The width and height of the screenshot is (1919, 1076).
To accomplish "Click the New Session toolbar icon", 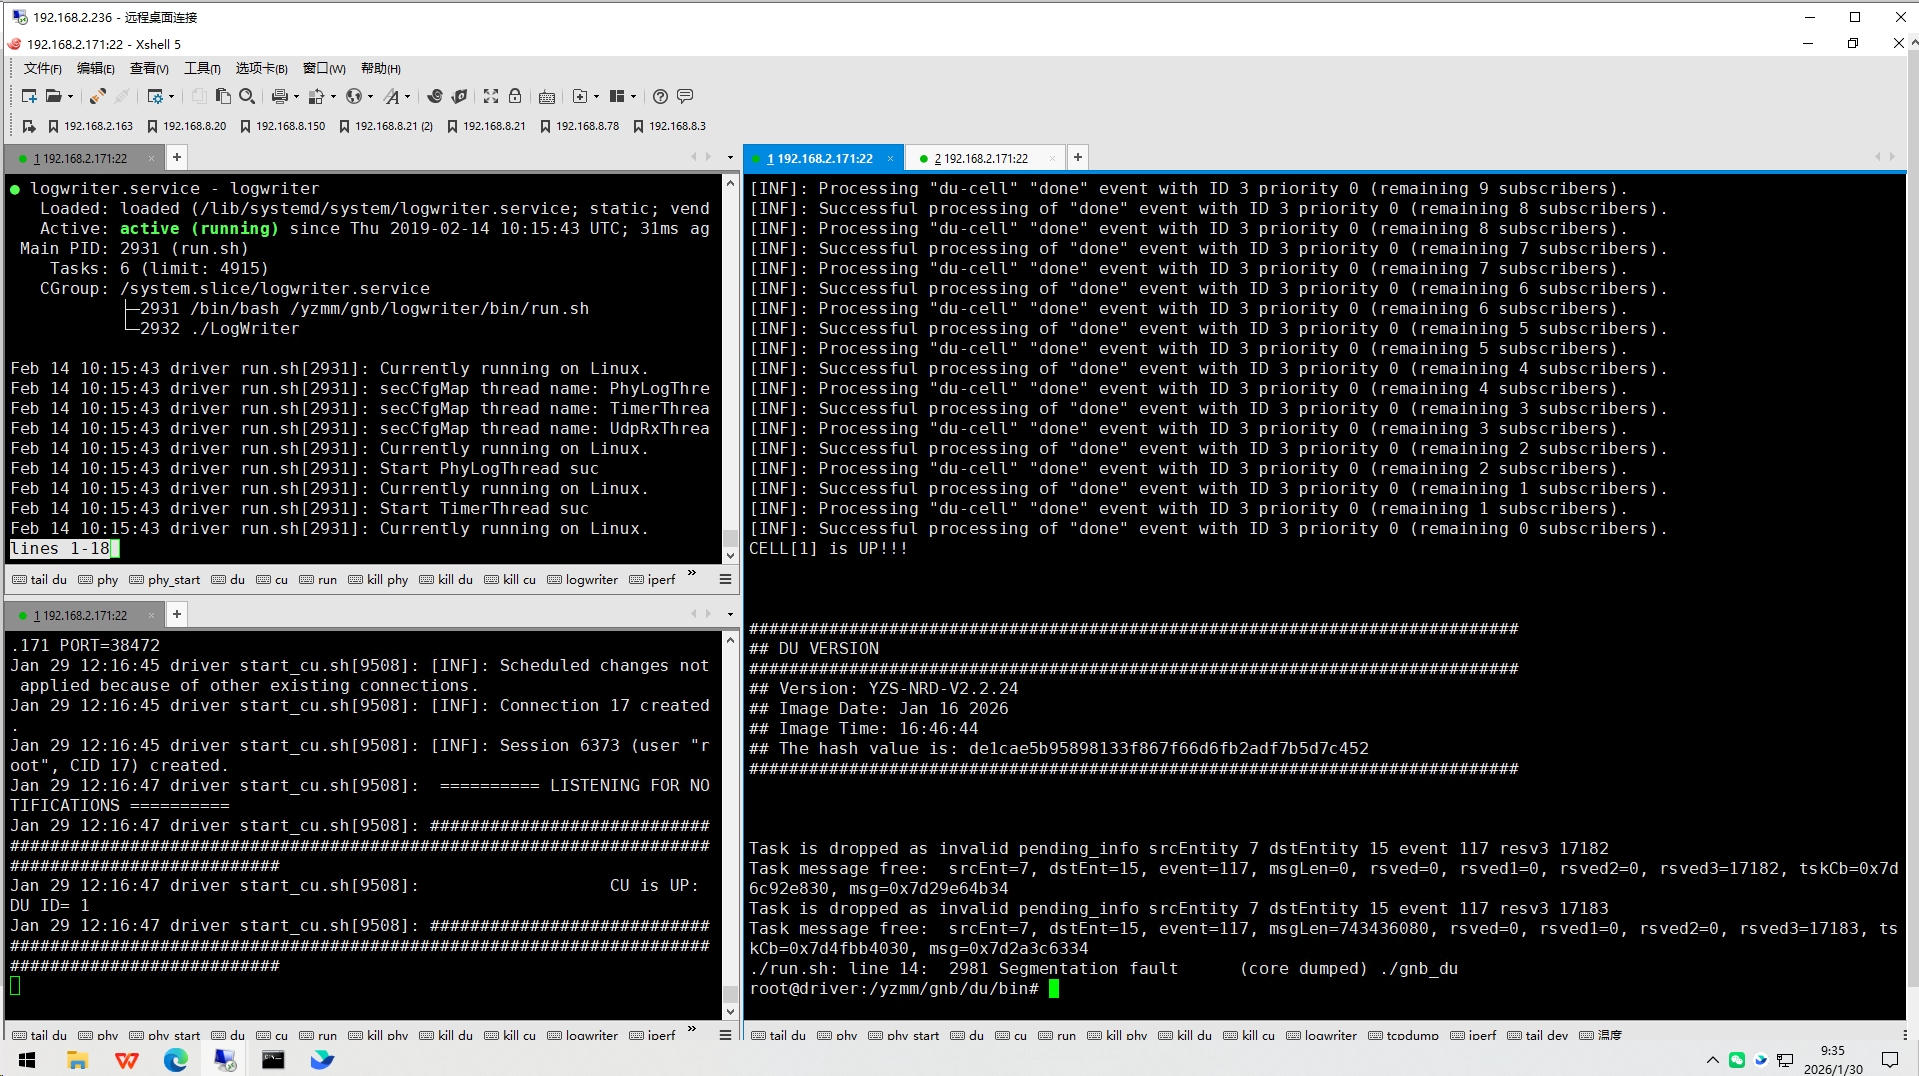I will (x=29, y=96).
